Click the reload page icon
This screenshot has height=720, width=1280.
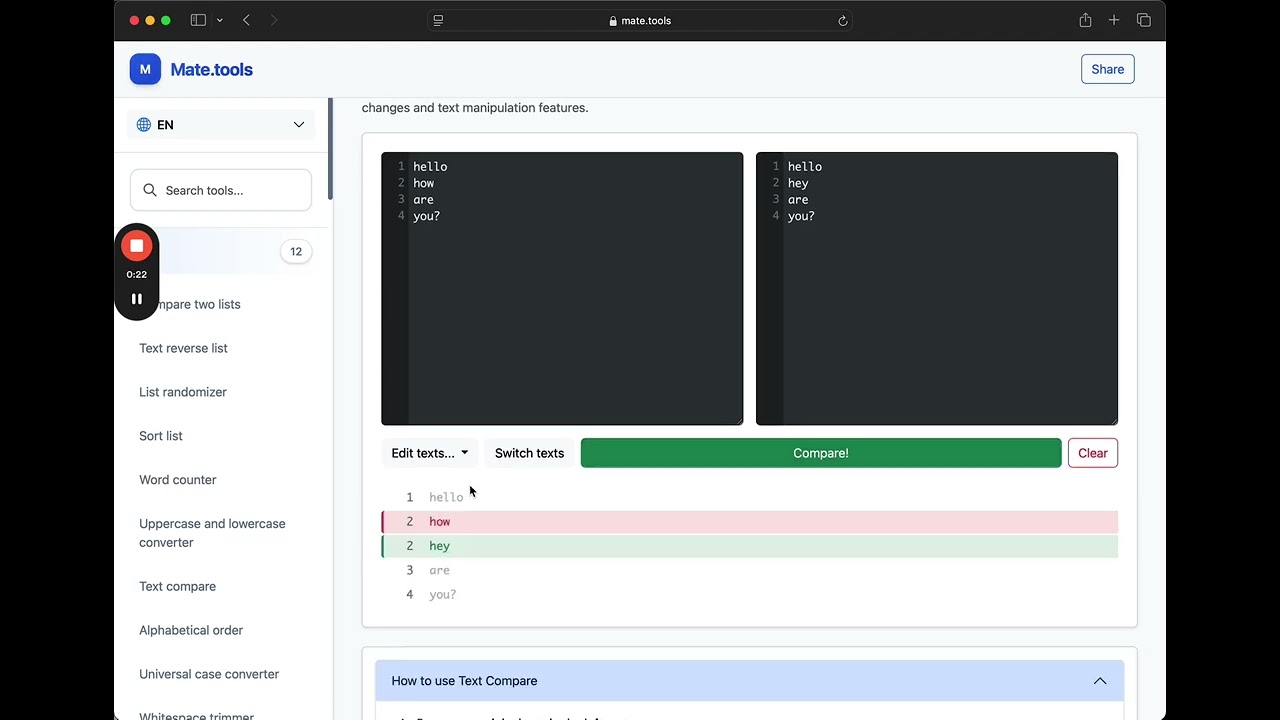(x=843, y=20)
